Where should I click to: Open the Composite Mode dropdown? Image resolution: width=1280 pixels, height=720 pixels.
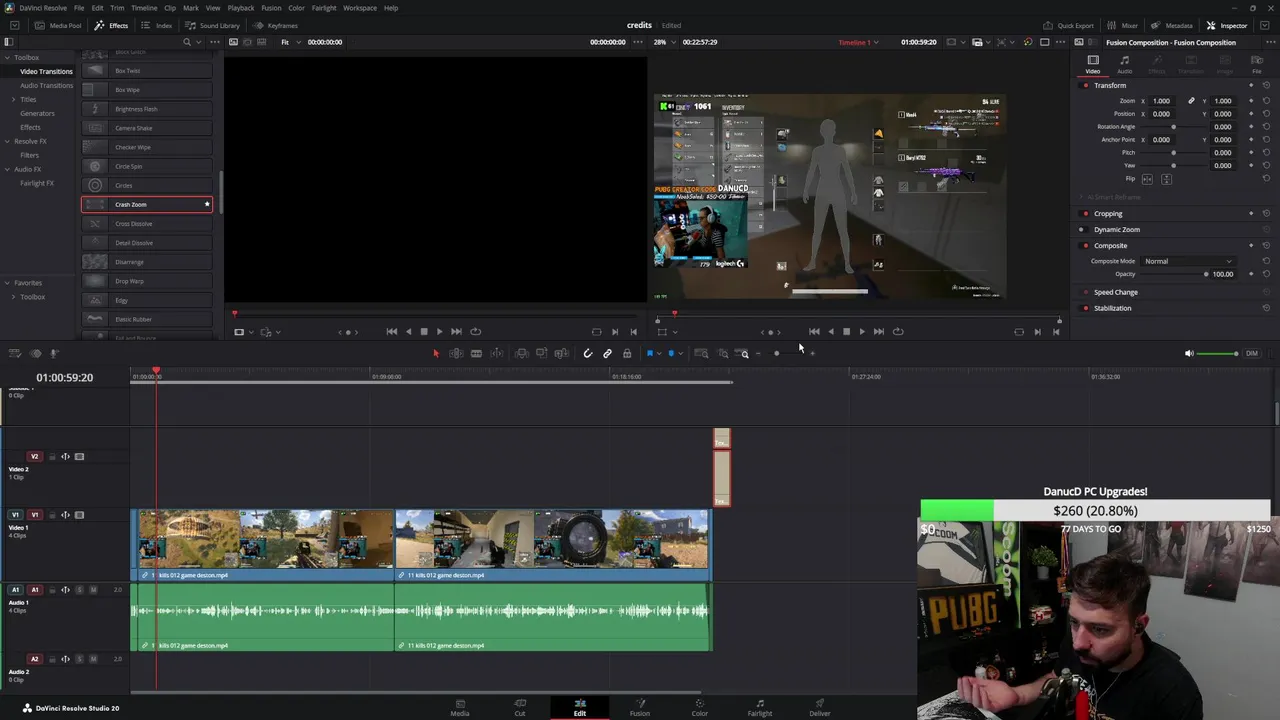(x=1188, y=261)
